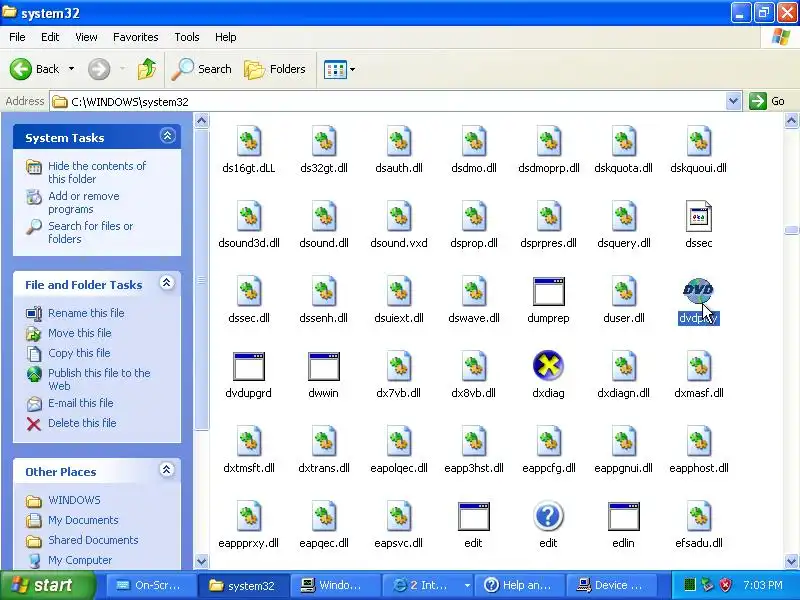800x600 pixels.
Task: Collapse the Other Places panel
Action: [x=166, y=469]
